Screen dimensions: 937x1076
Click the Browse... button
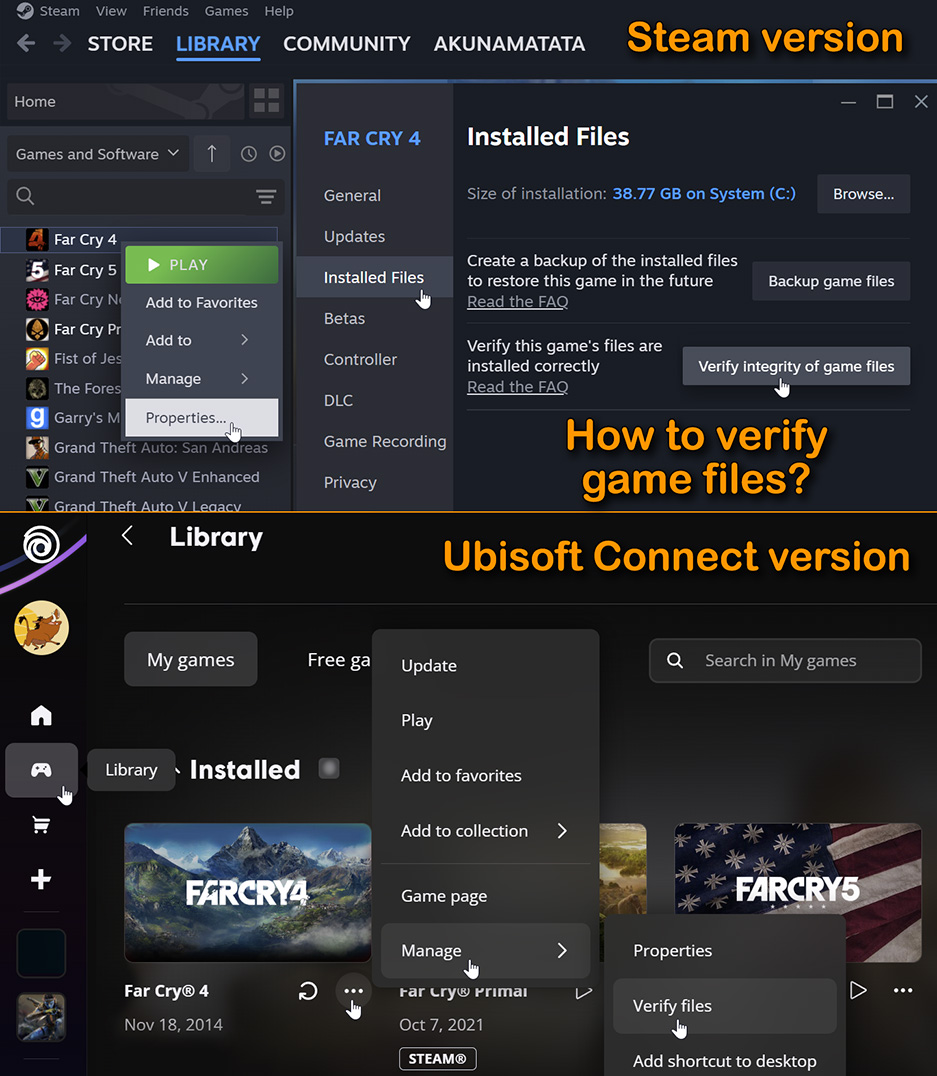click(x=864, y=194)
